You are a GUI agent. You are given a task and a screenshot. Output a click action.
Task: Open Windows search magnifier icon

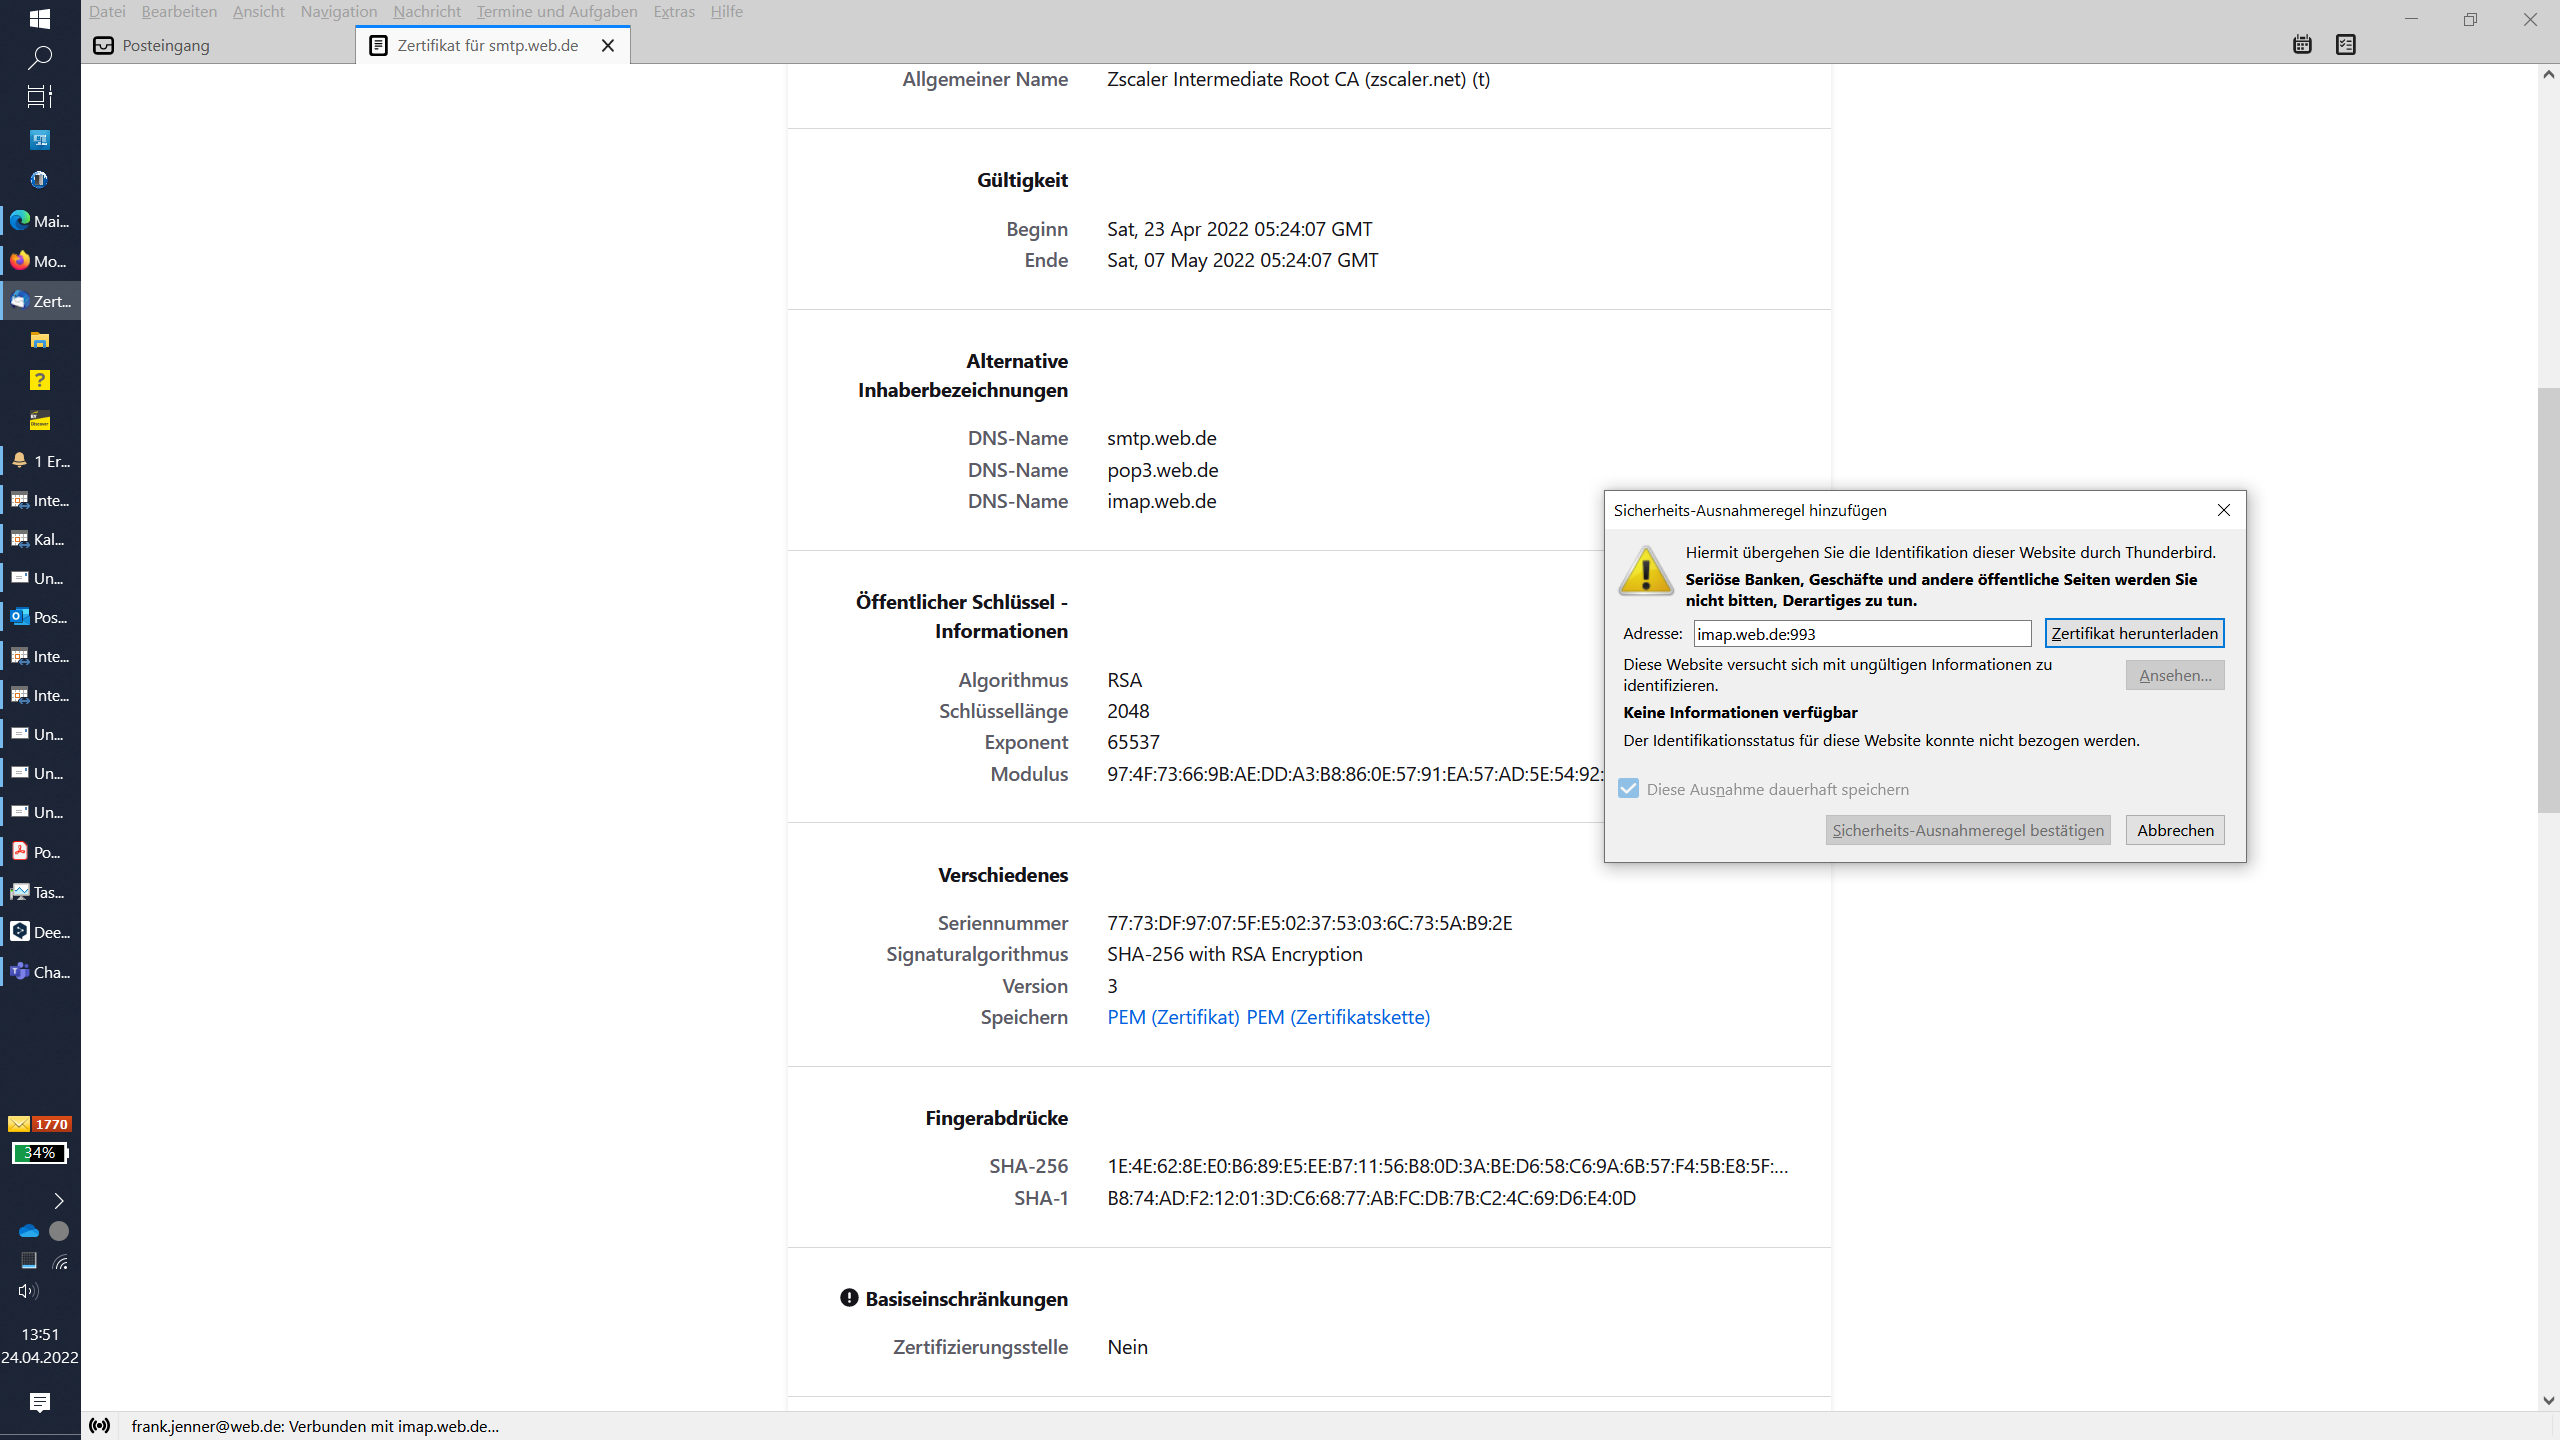[40, 57]
